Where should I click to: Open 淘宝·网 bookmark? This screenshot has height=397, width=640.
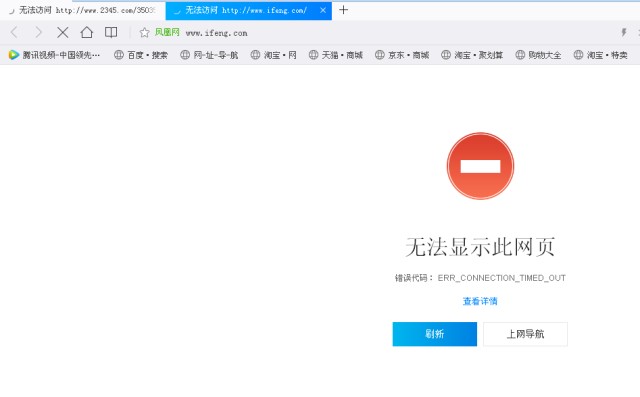tap(273, 55)
